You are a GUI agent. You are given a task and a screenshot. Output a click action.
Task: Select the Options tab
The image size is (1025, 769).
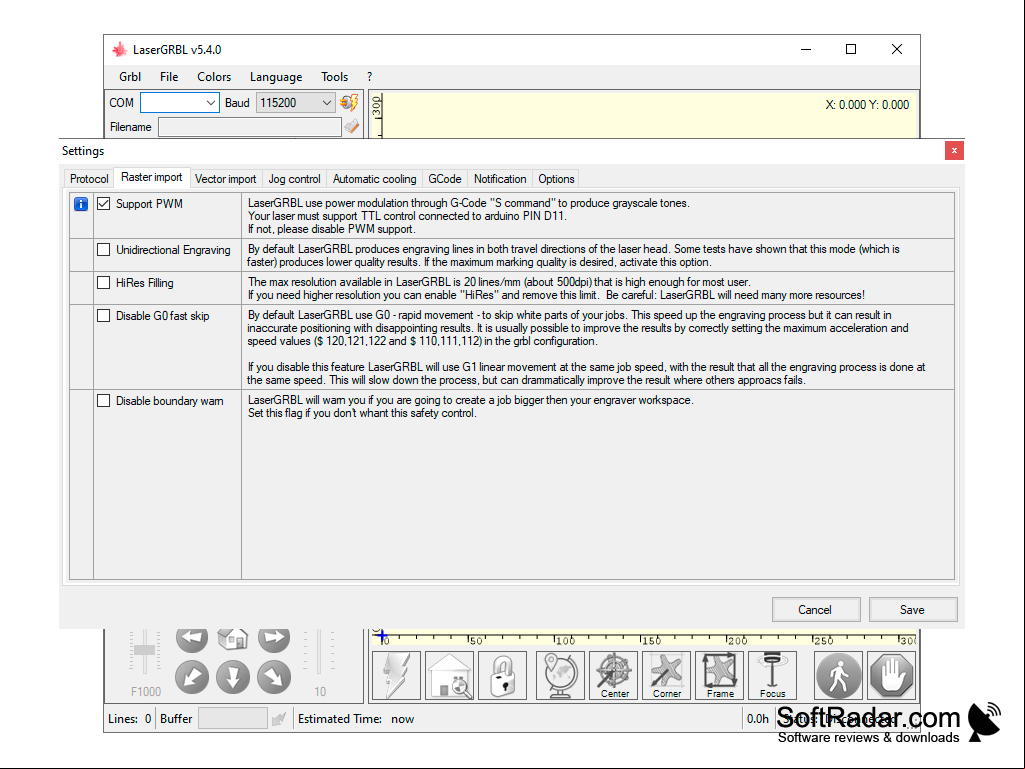[556, 179]
